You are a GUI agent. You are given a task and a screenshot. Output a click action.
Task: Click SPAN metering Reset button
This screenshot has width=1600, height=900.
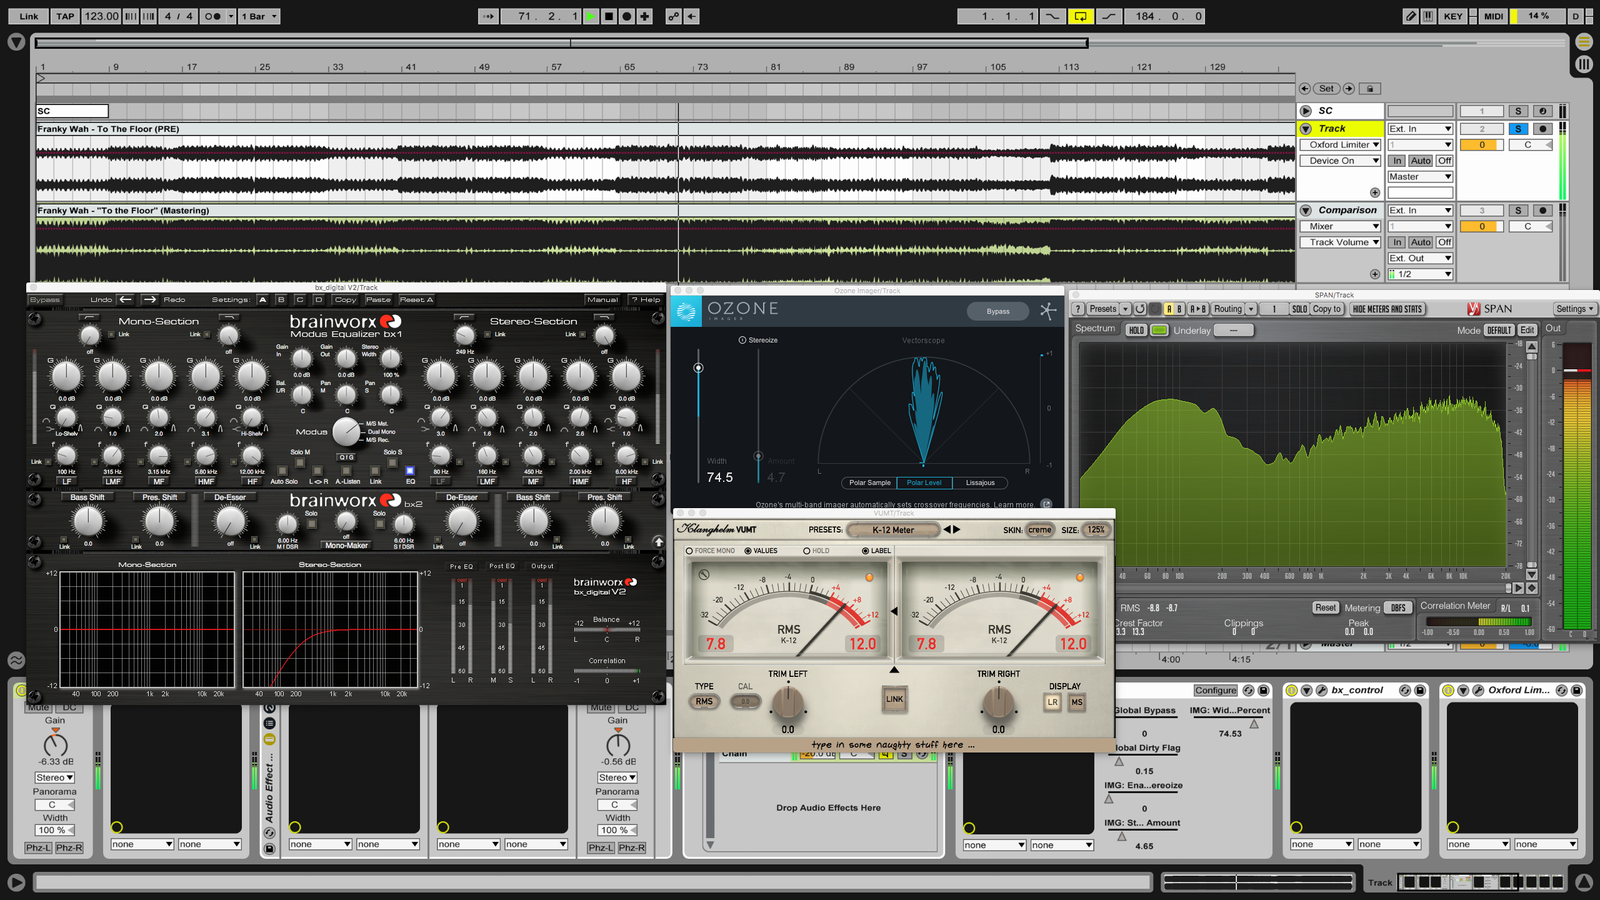1325,607
